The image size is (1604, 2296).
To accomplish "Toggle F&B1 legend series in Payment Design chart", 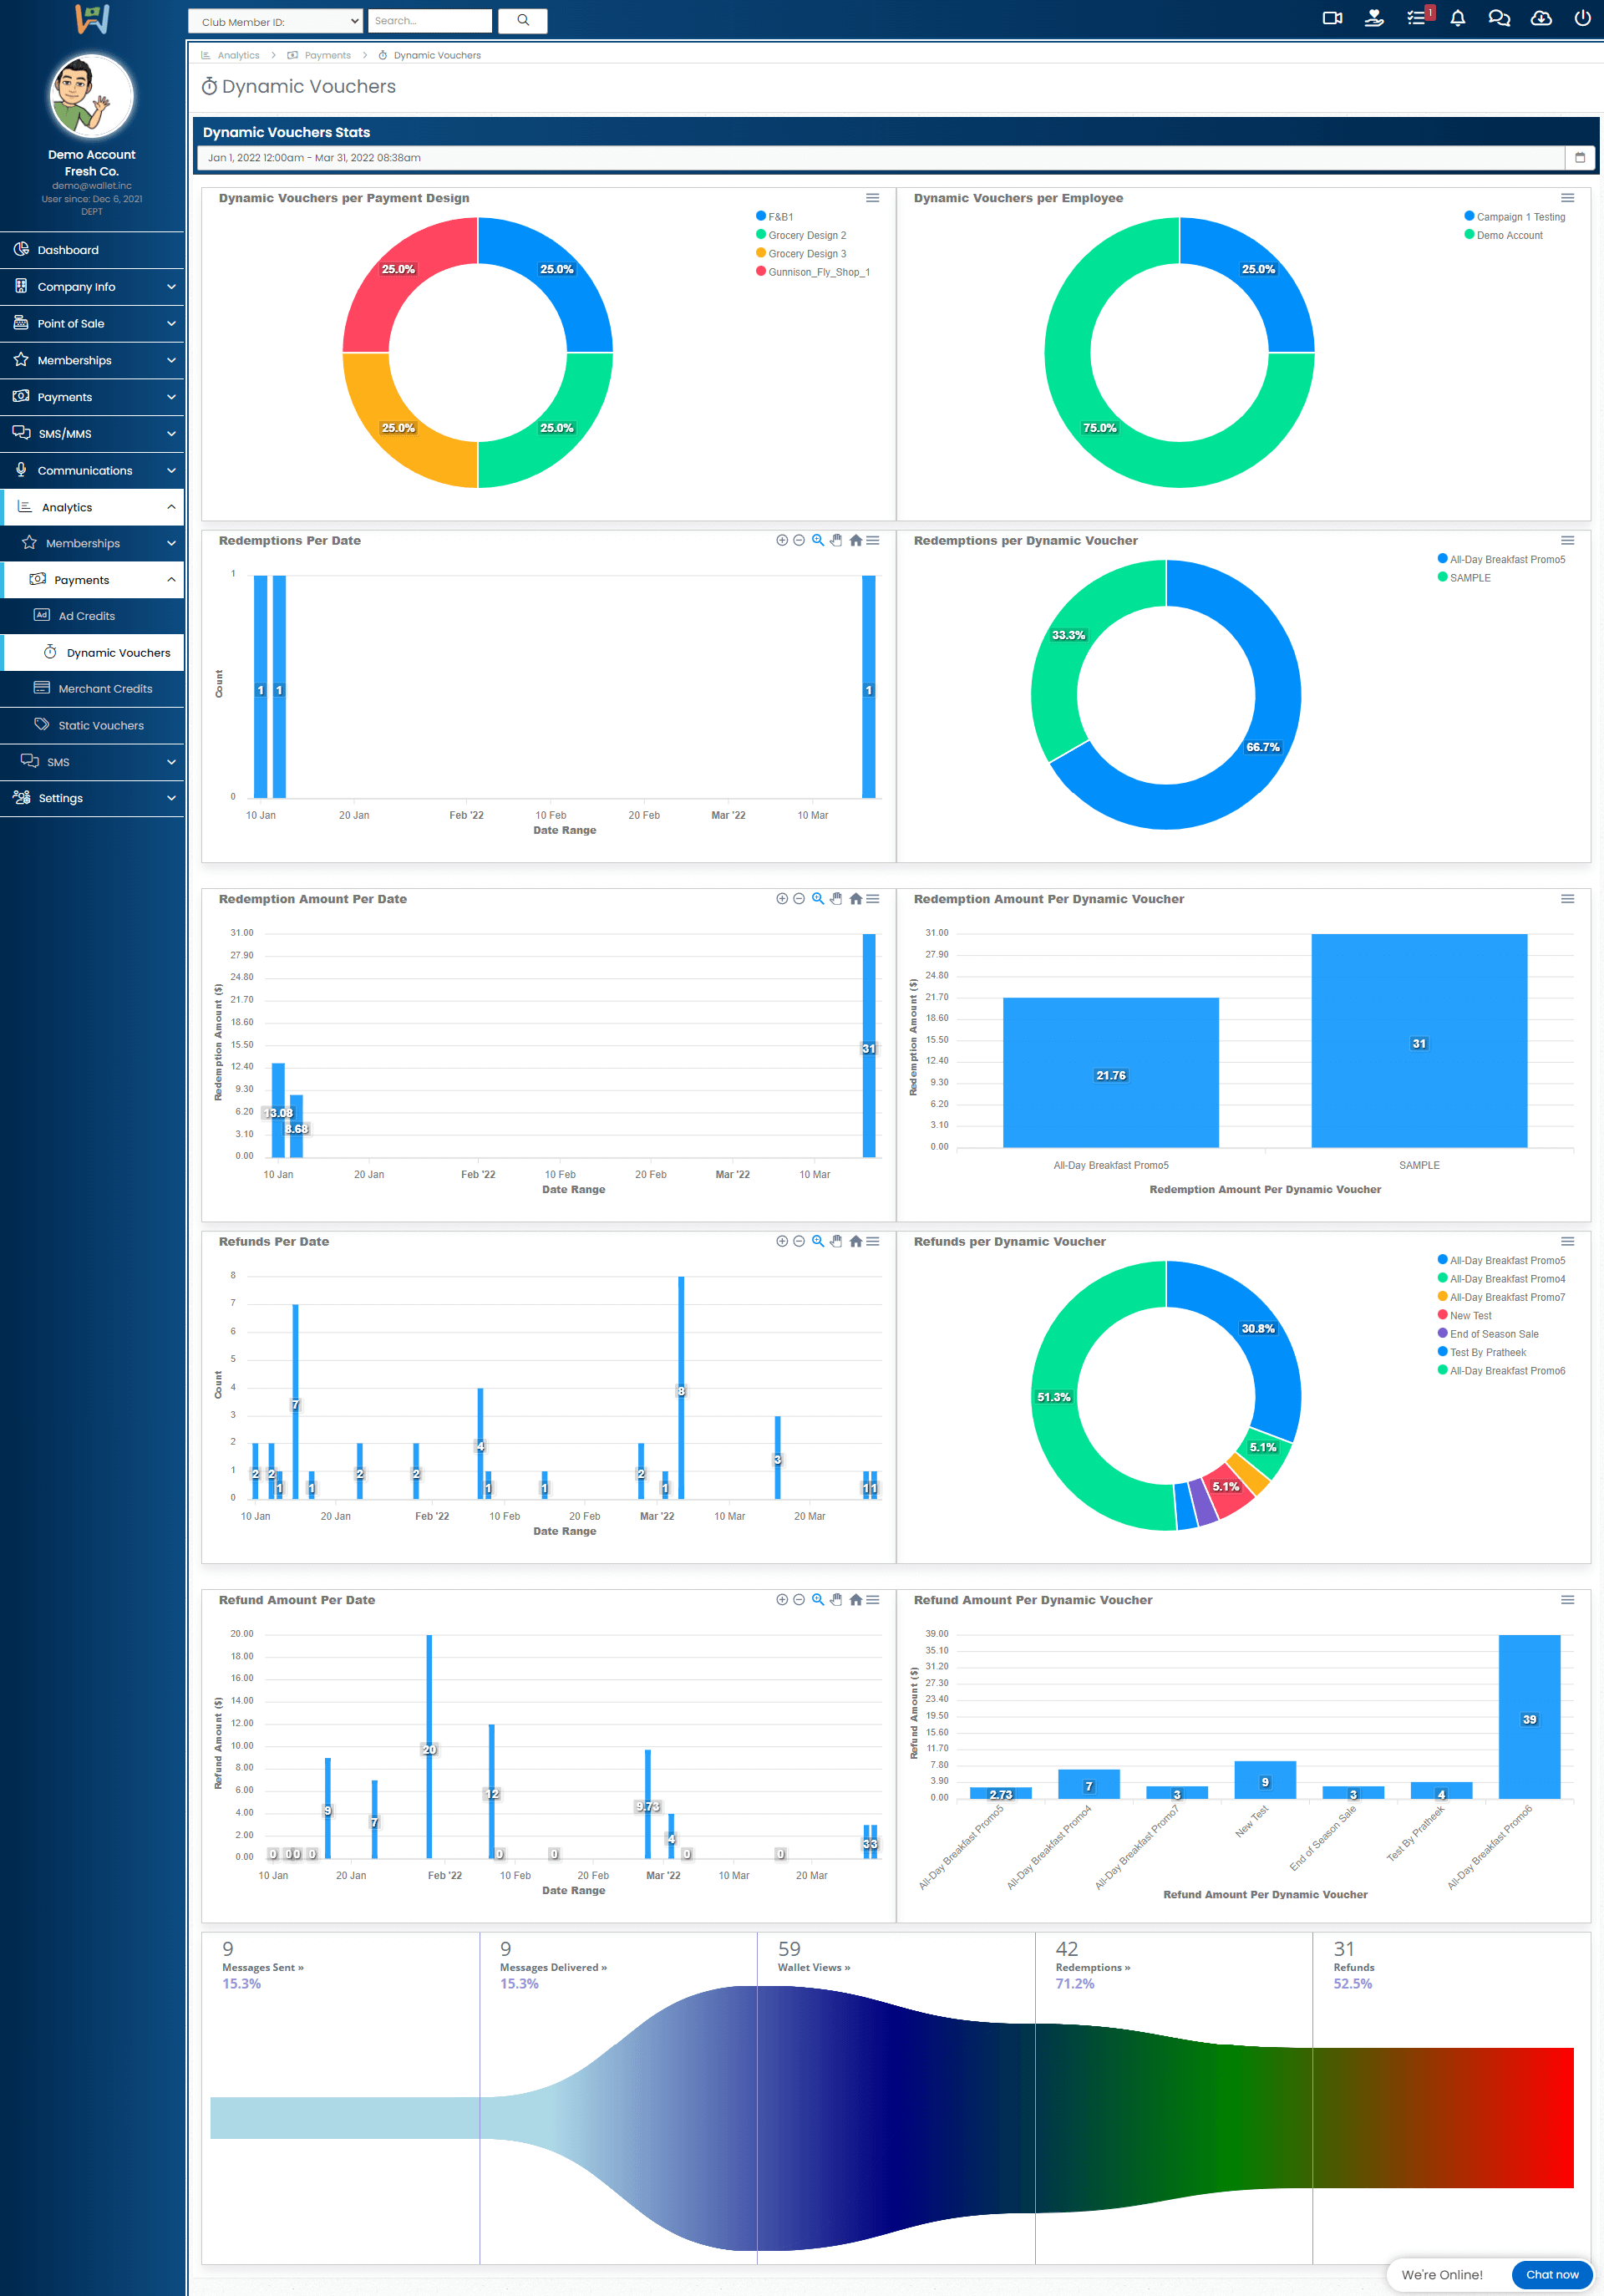I will (x=779, y=217).
